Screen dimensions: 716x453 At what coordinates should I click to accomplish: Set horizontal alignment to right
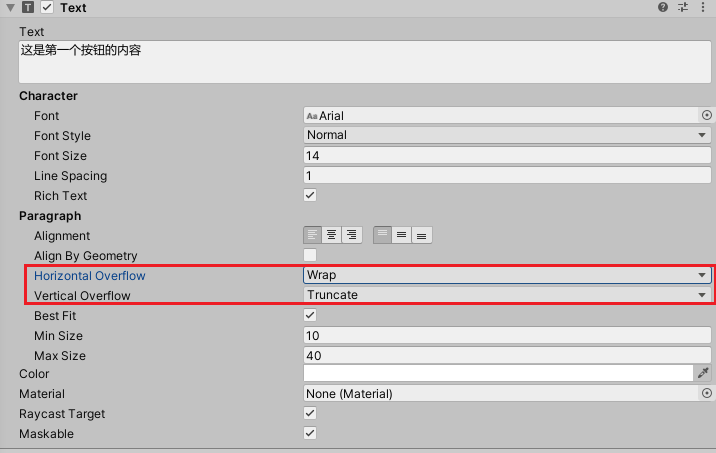(x=352, y=235)
